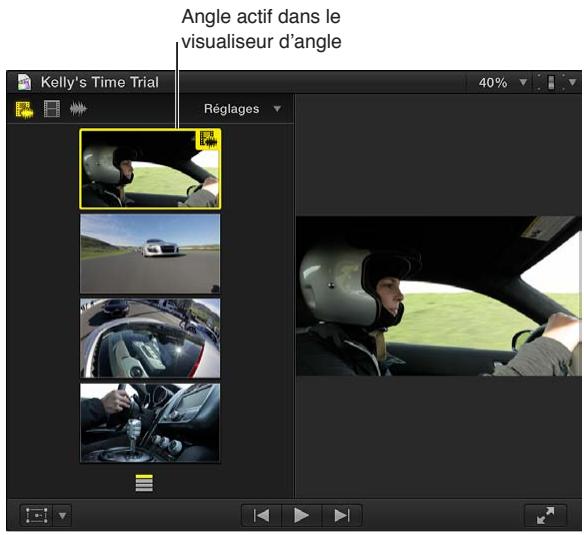Click the Kelly's Time Trial title text
The image size is (584, 535).
pos(100,82)
